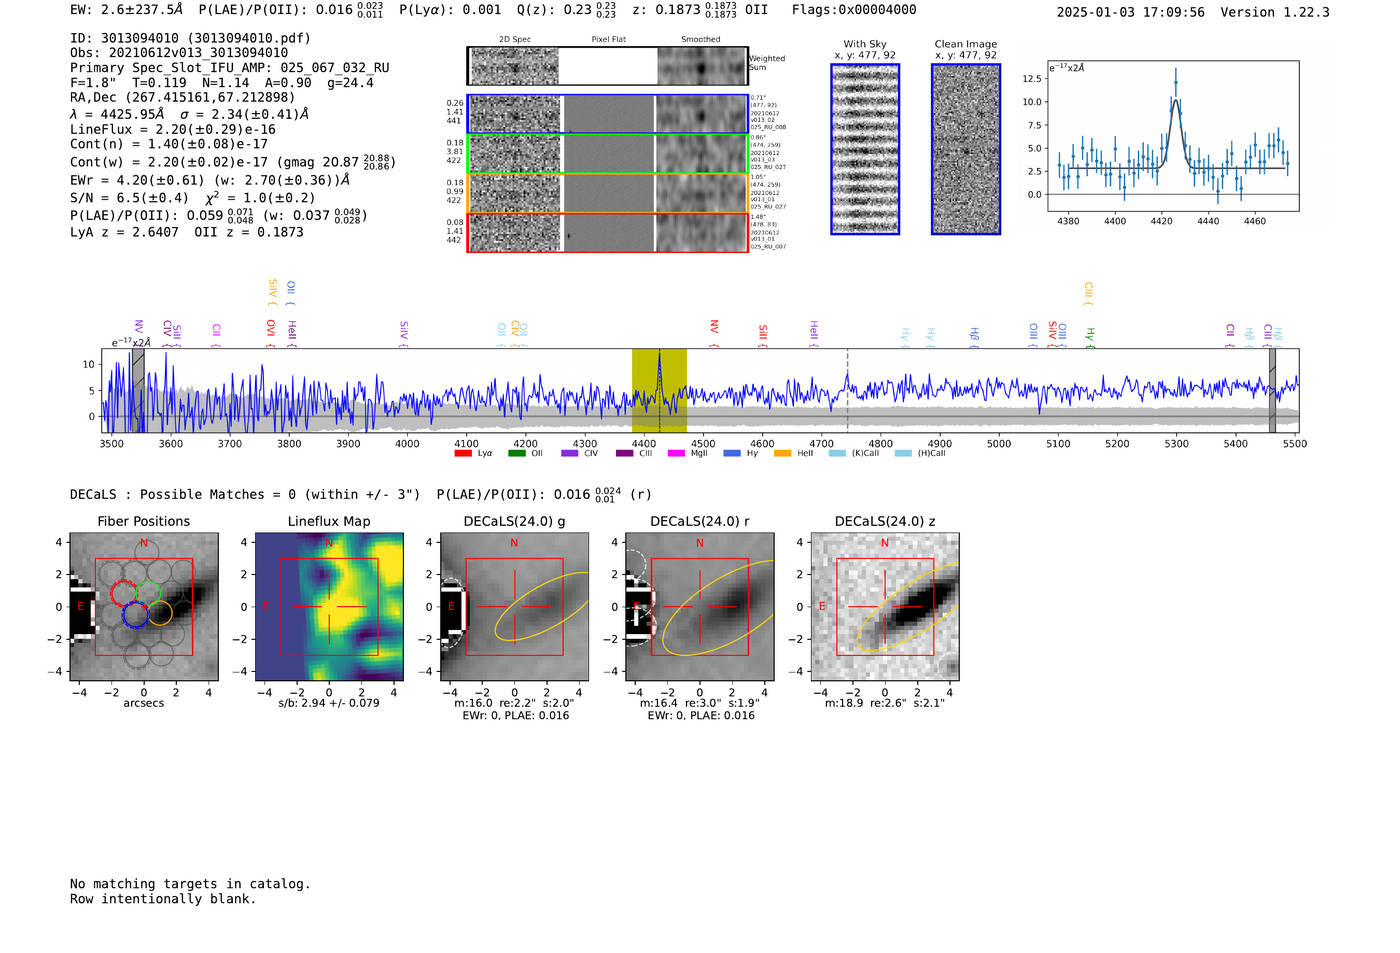Click the 'LineFlux = 2.20(±0.29)e-16' value
The width and height of the screenshot is (1400, 953).
(173, 129)
